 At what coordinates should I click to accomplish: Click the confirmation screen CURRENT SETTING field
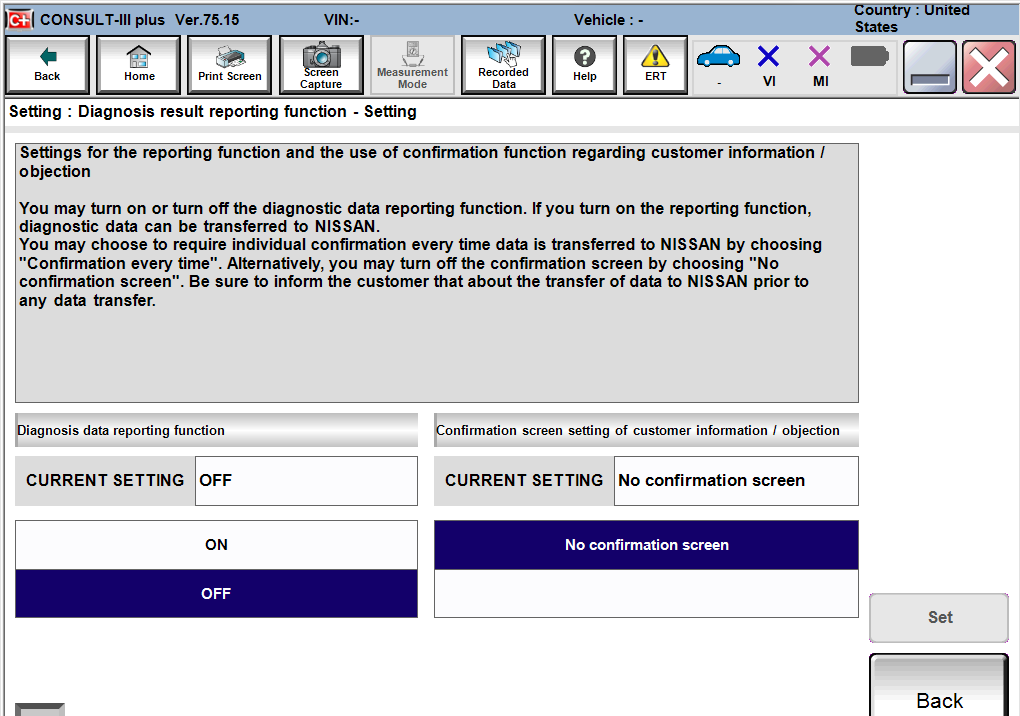click(736, 481)
